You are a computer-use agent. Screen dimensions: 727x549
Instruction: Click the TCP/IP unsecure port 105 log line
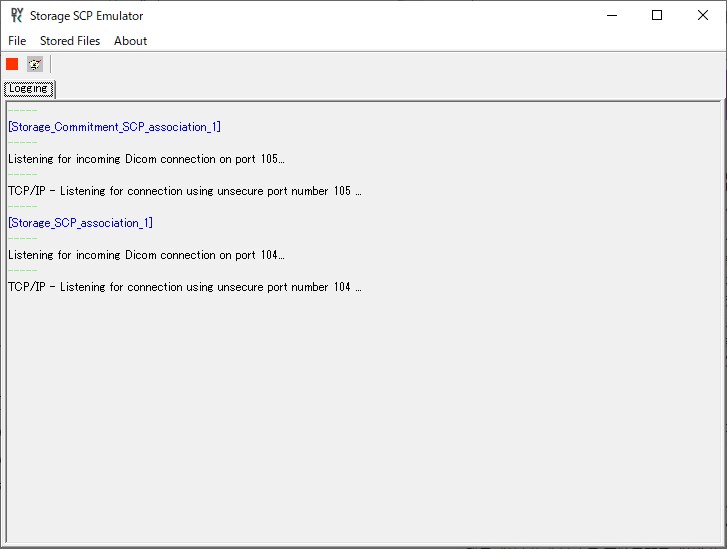pyautogui.click(x=184, y=191)
